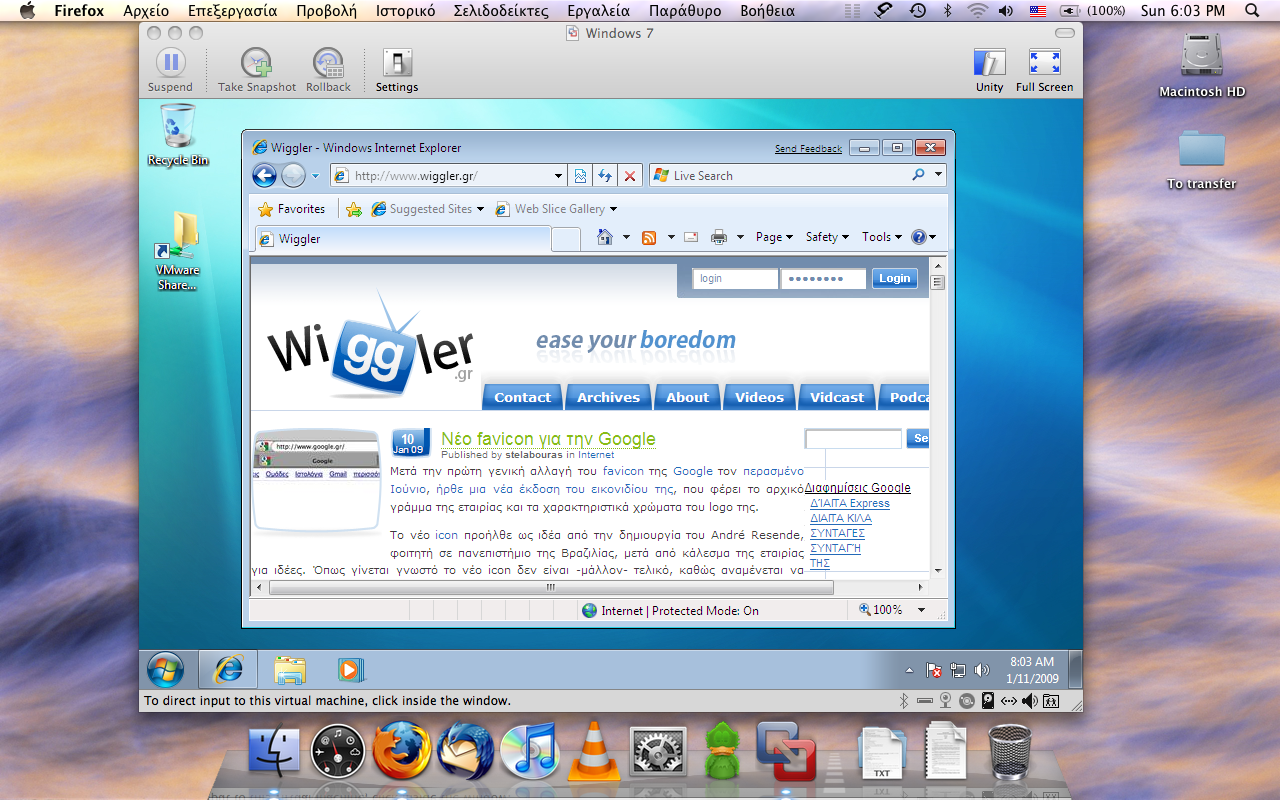Click the Windows Start orb
Image resolution: width=1280 pixels, height=800 pixels.
tap(165, 669)
